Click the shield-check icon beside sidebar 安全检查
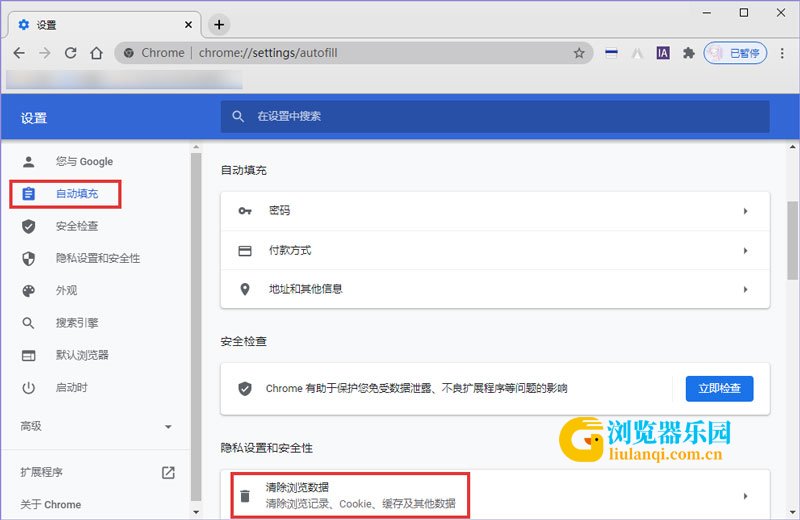The image size is (800, 520). [29, 226]
